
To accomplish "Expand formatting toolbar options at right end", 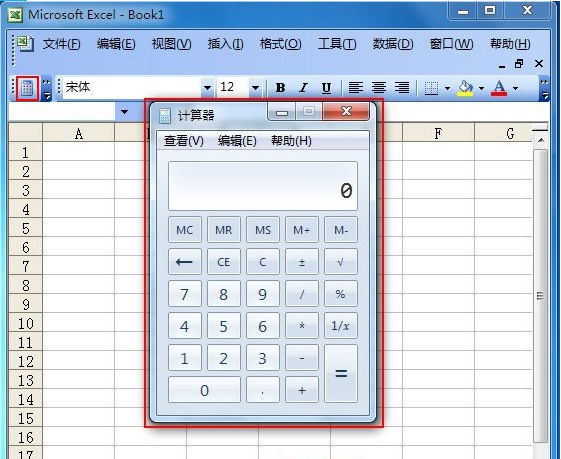I will point(544,88).
